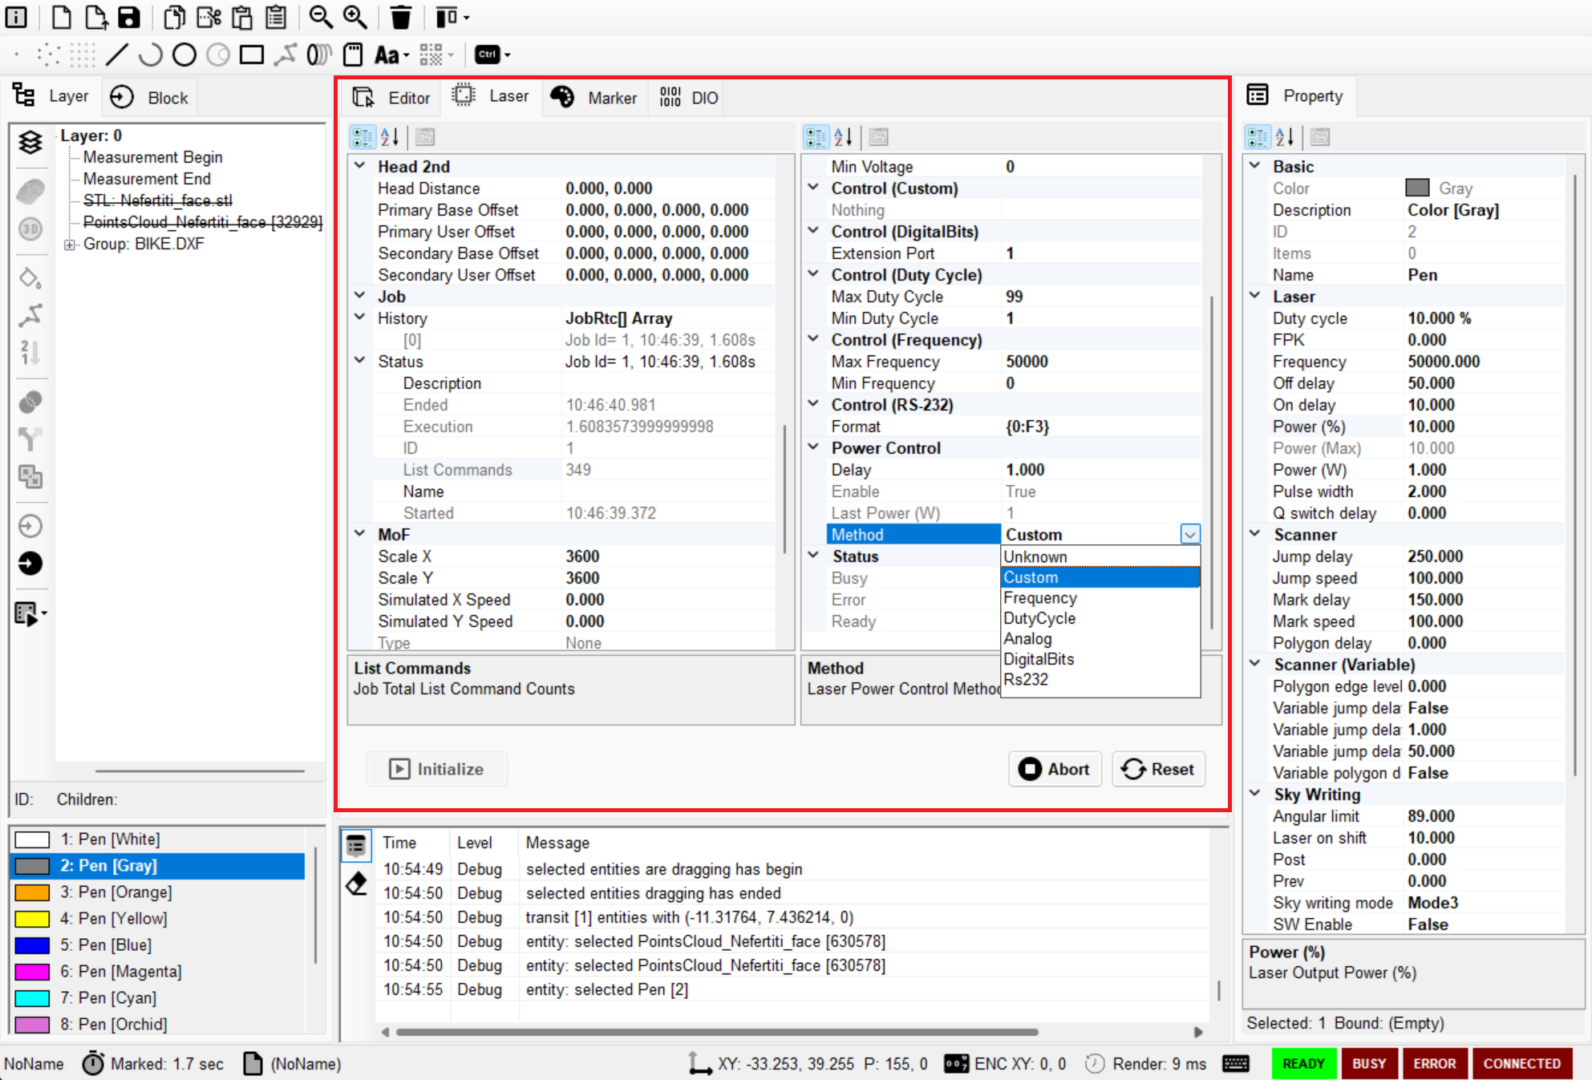Click the Cut icon in toolbar
Viewport: 1592px width, 1080px height.
[x=208, y=17]
